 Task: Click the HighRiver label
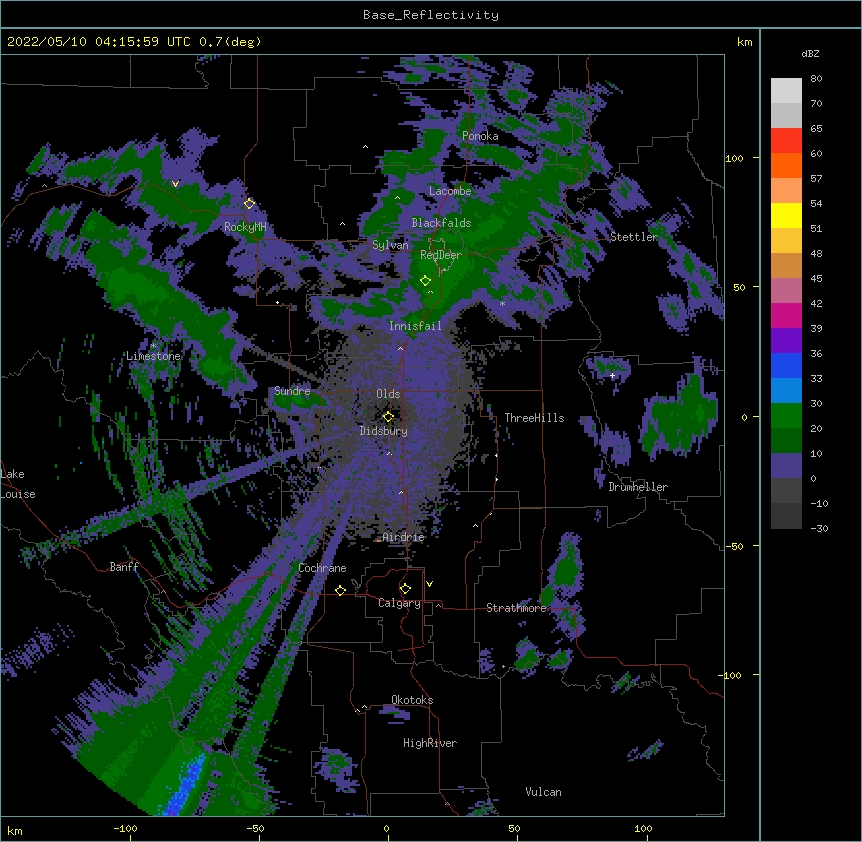[430, 743]
